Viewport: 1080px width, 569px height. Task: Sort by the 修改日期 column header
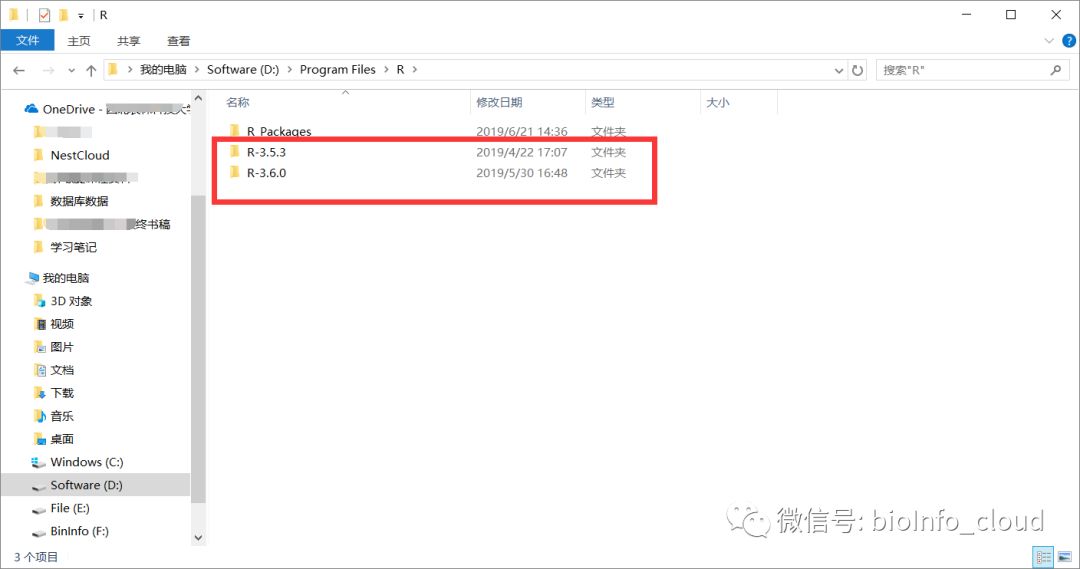click(x=499, y=102)
